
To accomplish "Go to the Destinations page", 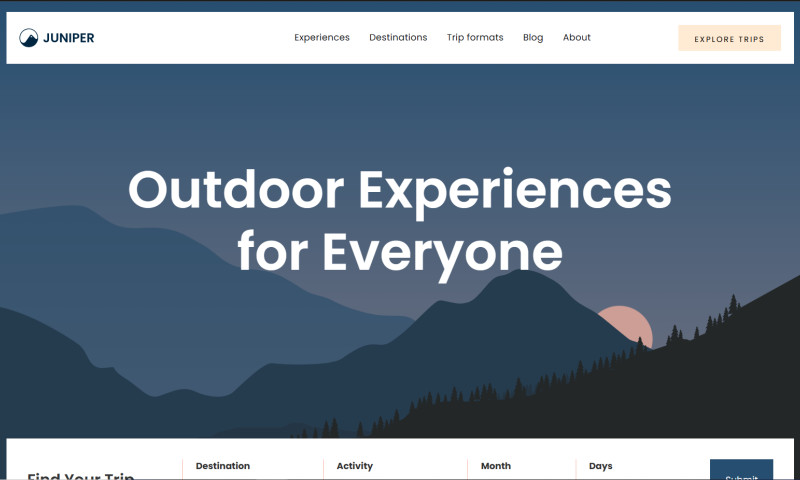I will [398, 38].
